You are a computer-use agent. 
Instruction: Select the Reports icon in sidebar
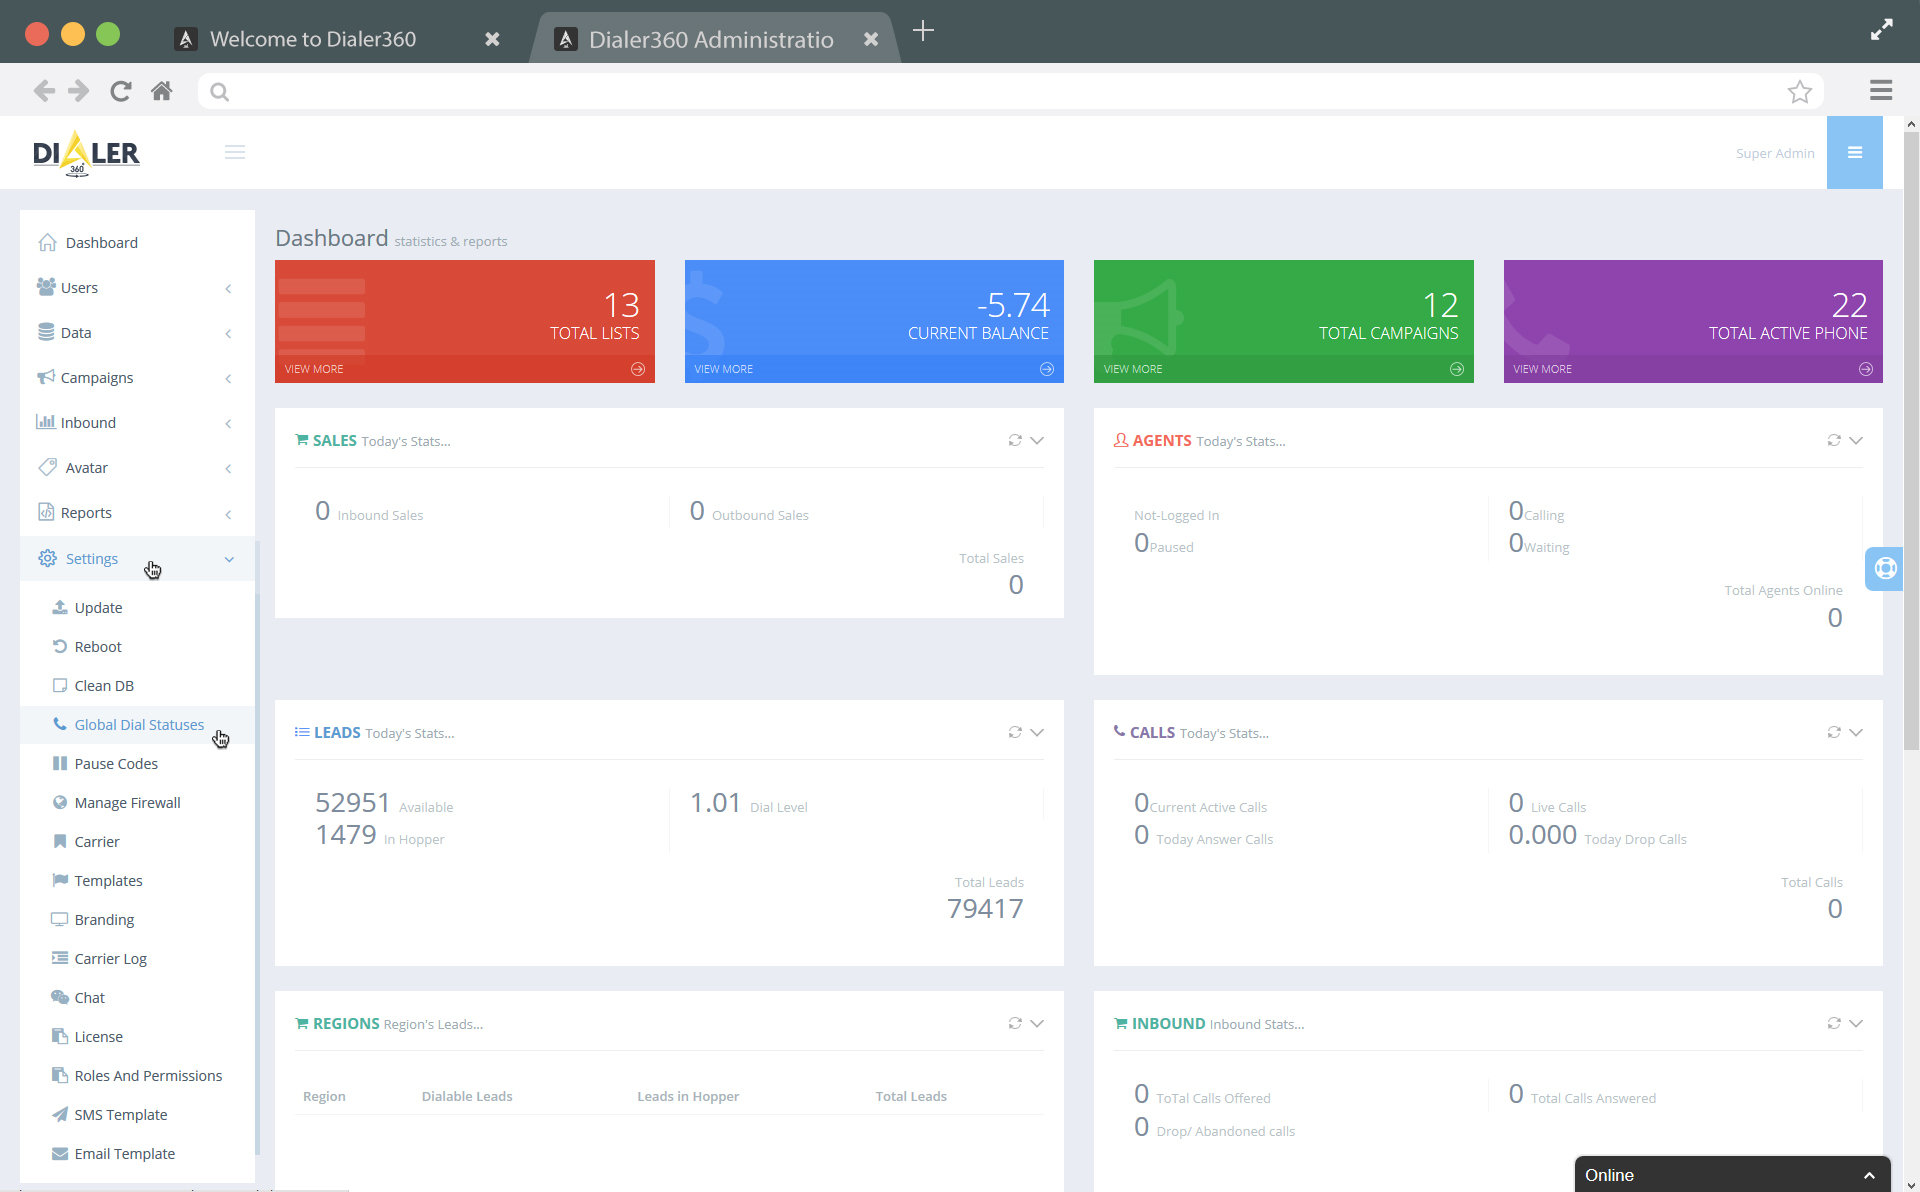[x=46, y=512]
